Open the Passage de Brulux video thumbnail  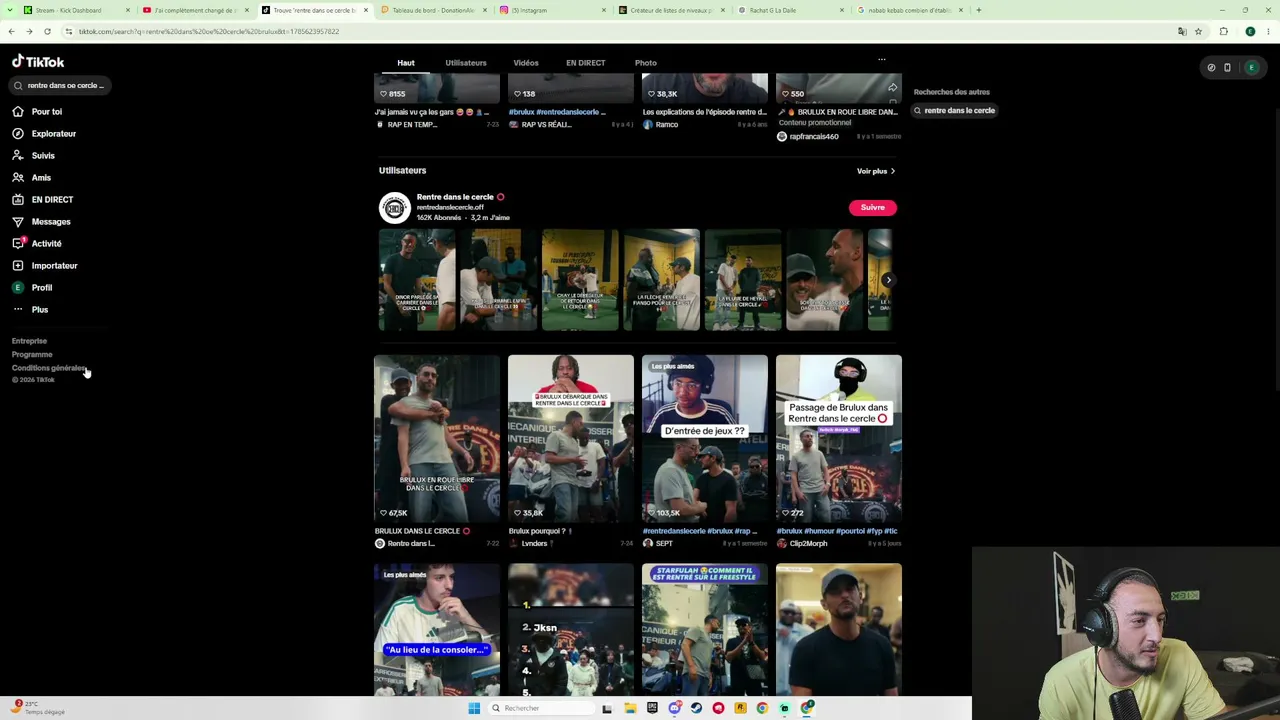point(839,438)
